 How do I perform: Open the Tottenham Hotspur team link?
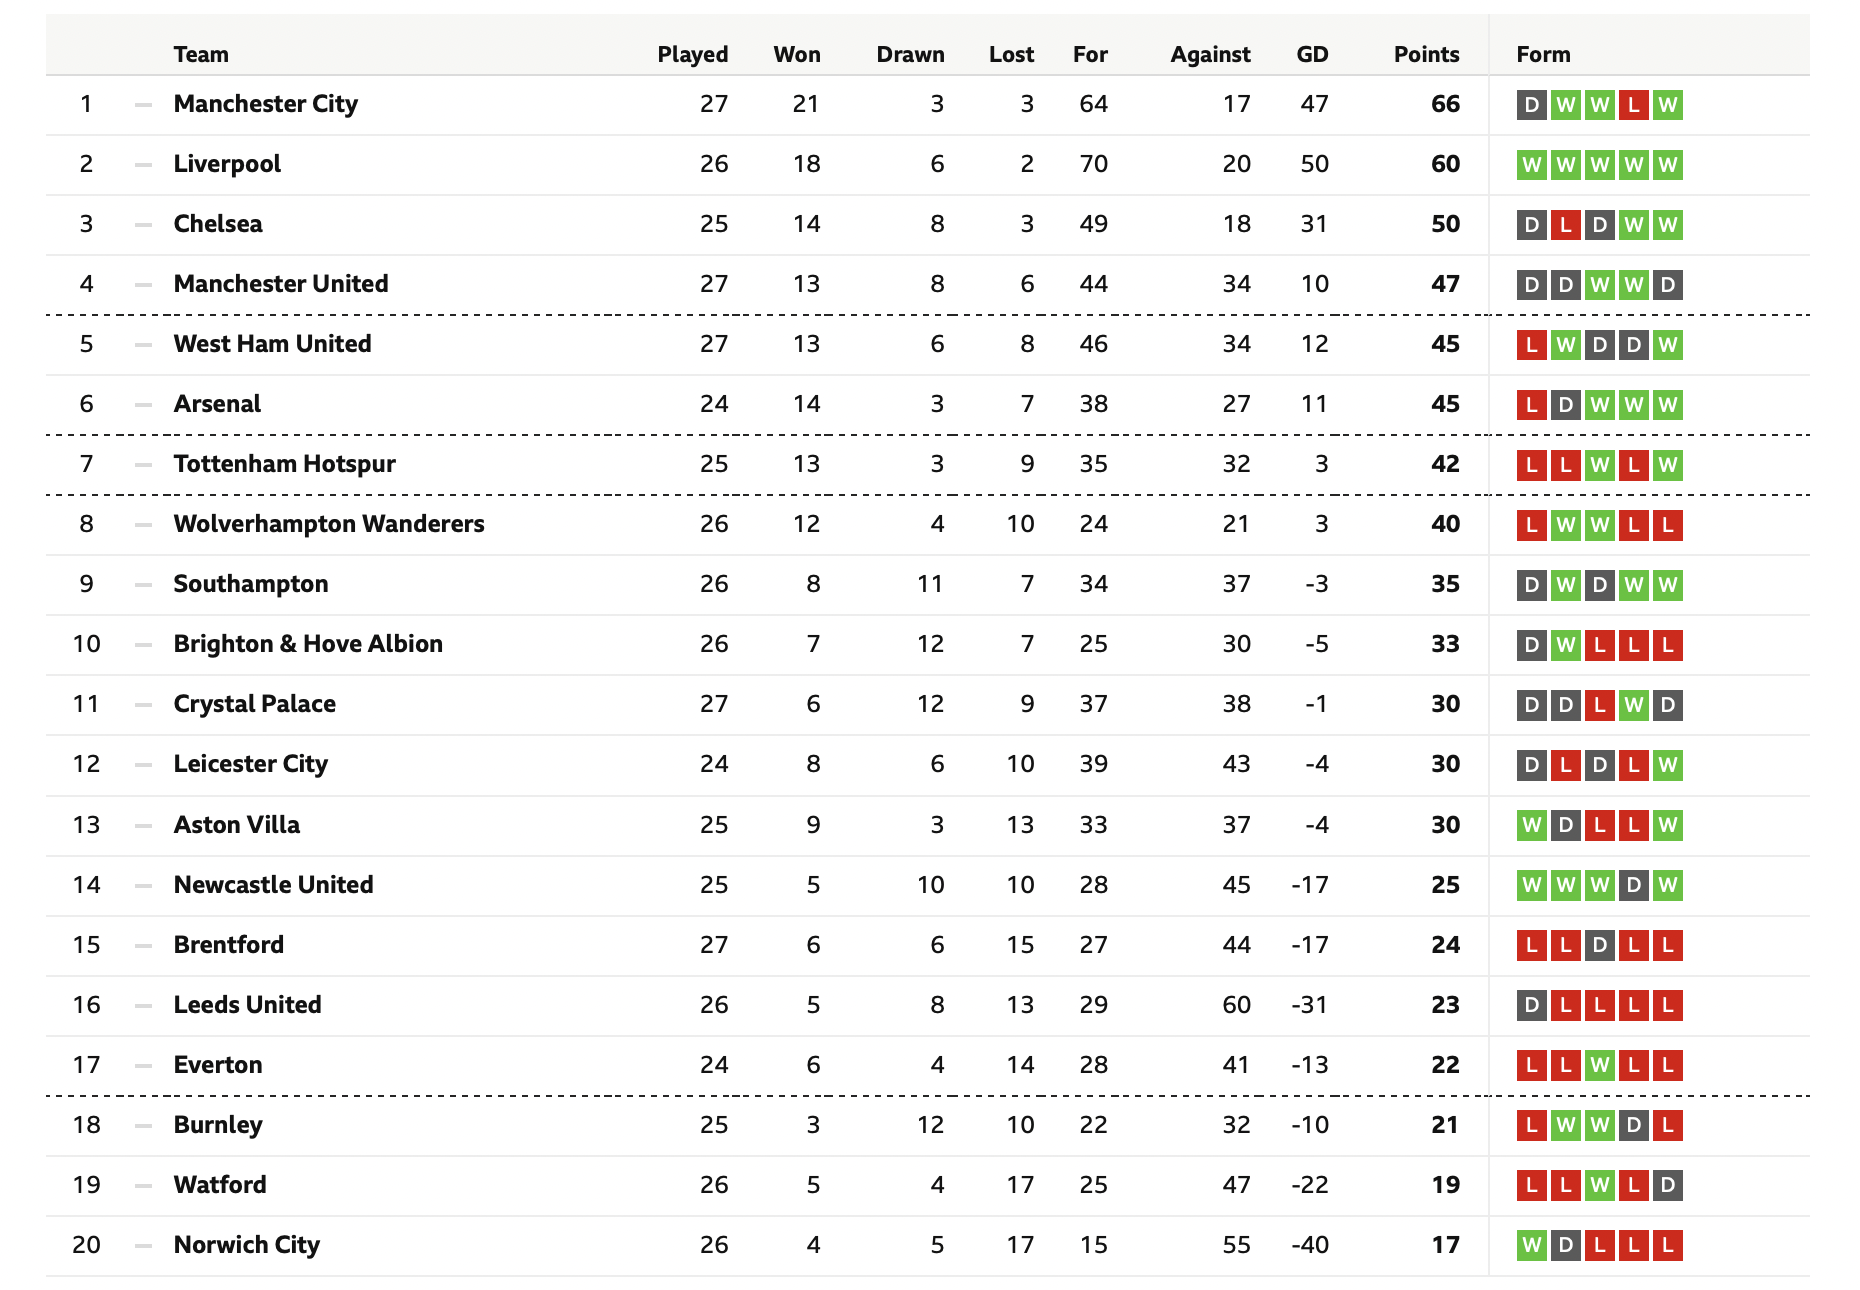(x=285, y=464)
